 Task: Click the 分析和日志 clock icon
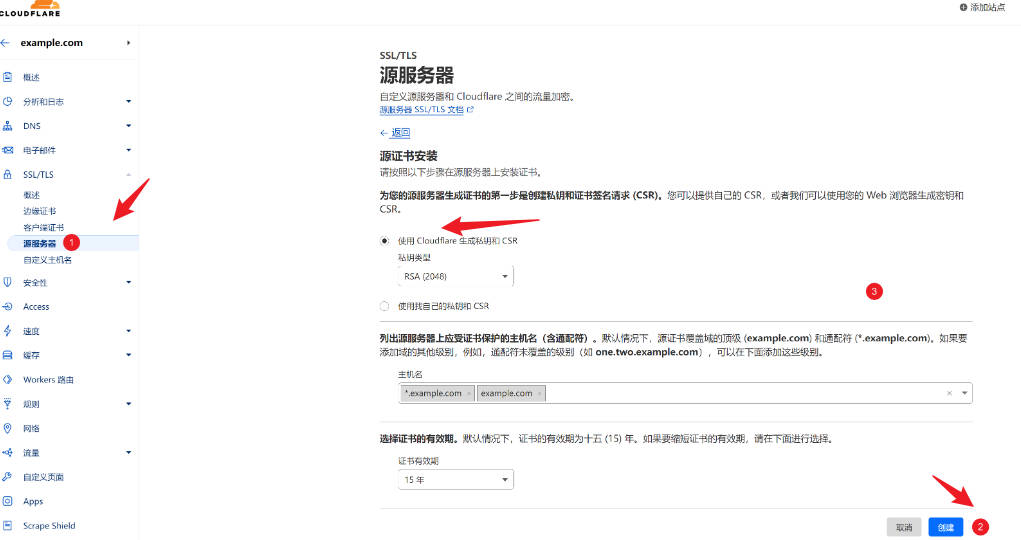[x=7, y=101]
